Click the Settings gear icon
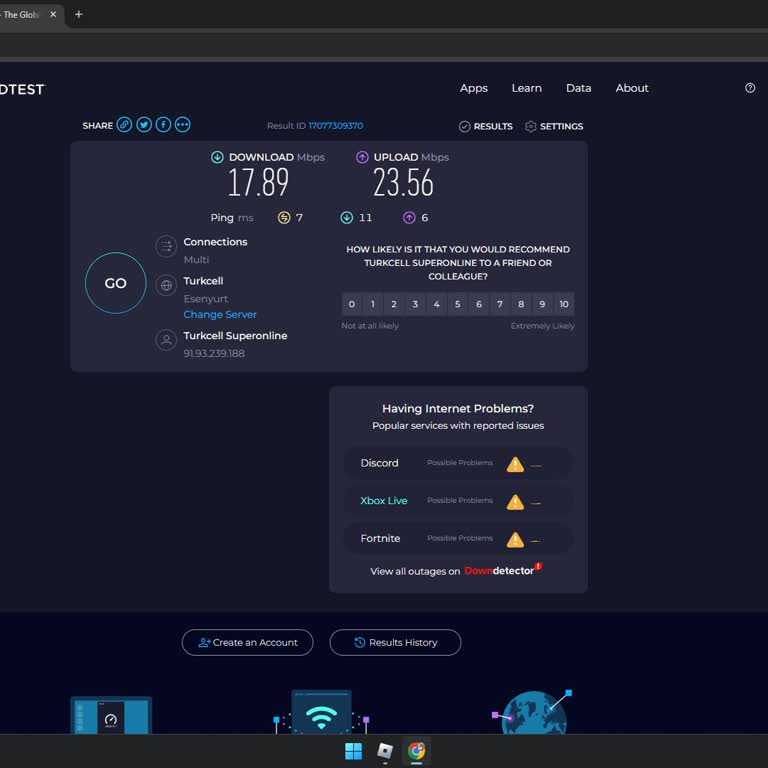The width and height of the screenshot is (768, 768). coord(530,126)
